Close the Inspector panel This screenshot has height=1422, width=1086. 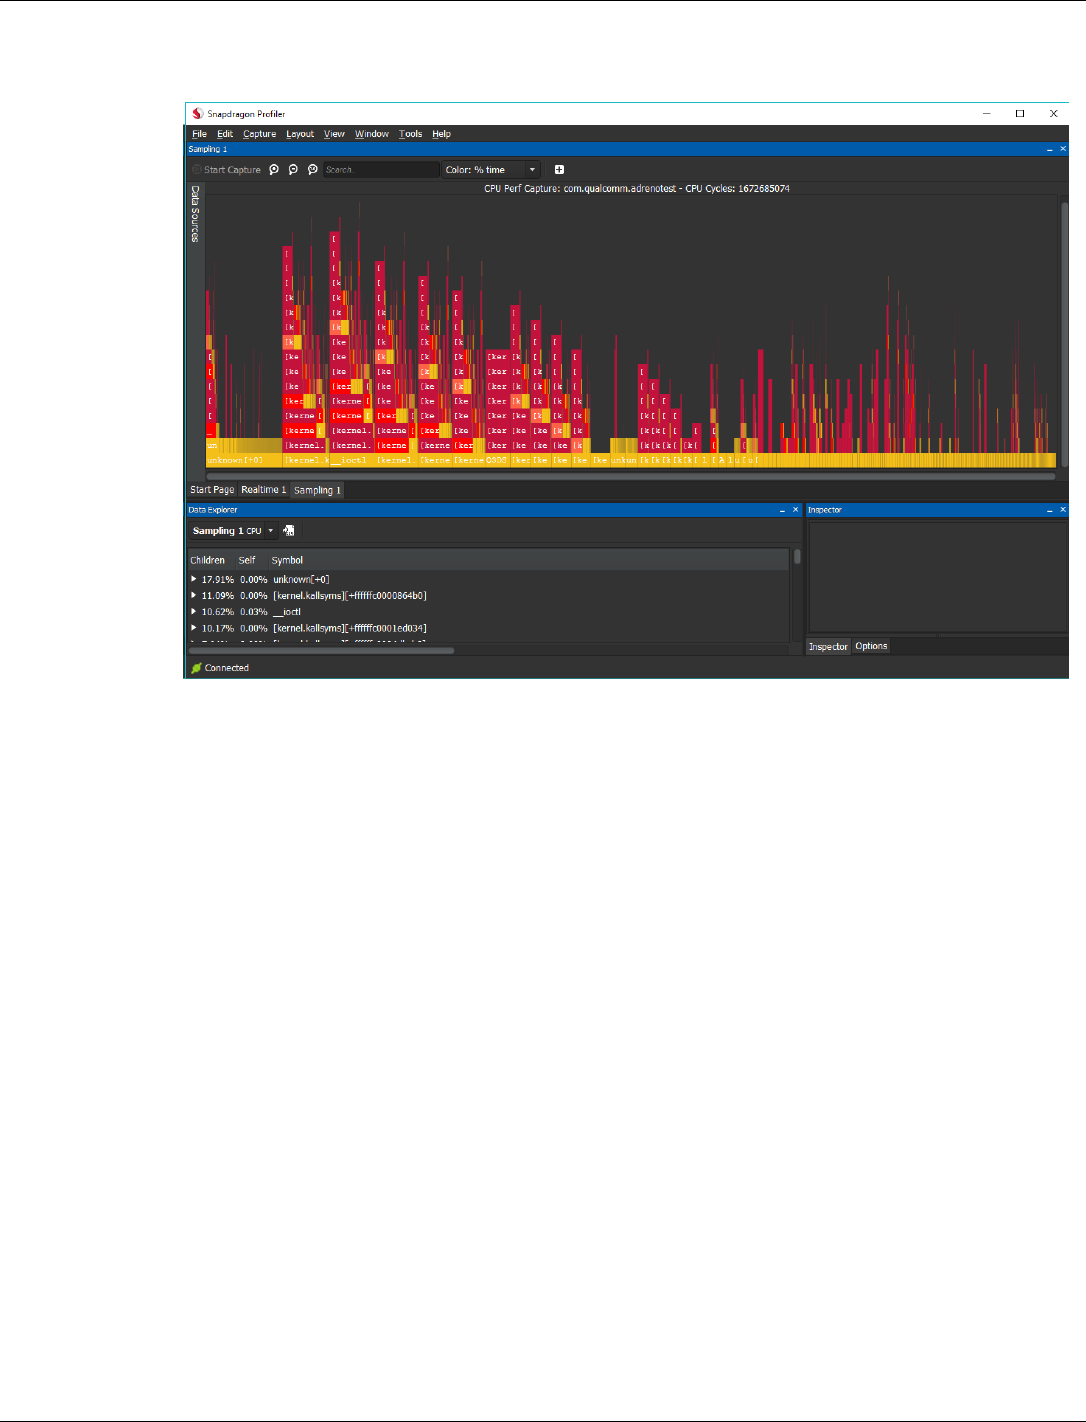[1063, 510]
